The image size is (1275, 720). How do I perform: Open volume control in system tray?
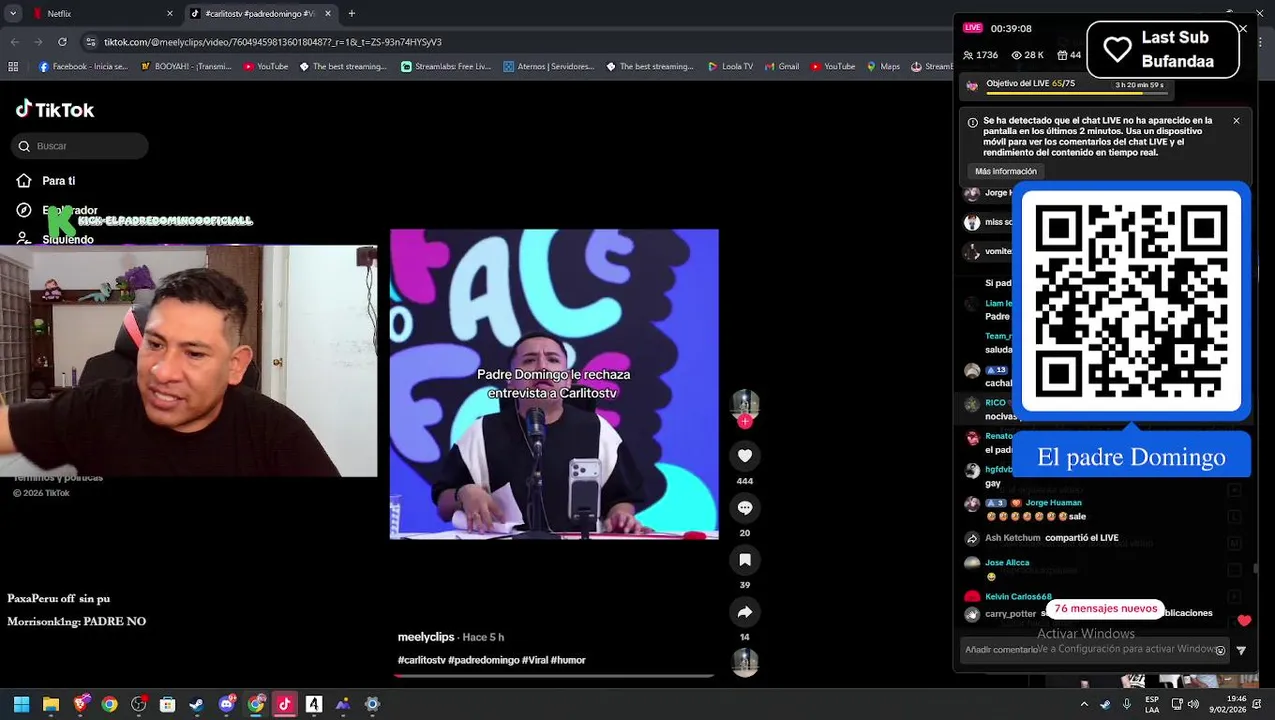click(1192, 704)
